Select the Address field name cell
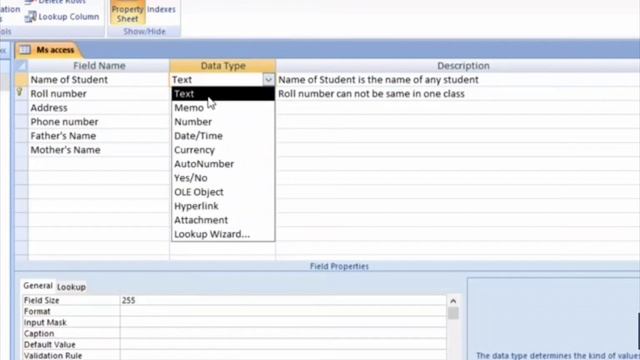Image resolution: width=640 pixels, height=360 pixels. point(99,108)
